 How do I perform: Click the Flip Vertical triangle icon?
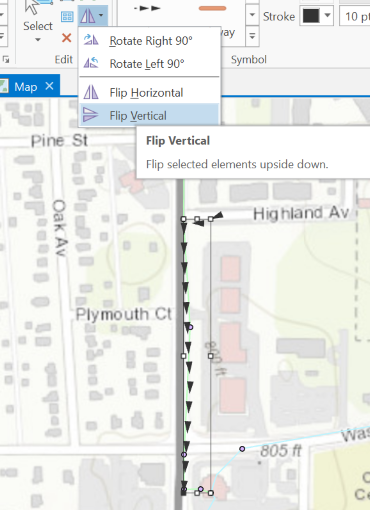[x=90, y=115]
